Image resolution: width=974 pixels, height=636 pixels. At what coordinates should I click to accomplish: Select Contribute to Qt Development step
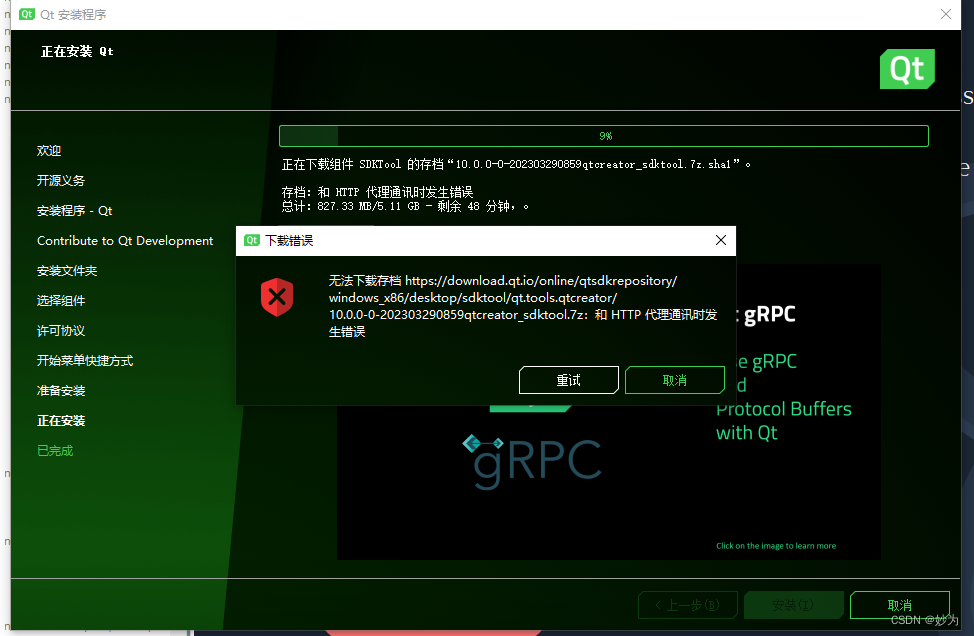pyautogui.click(x=125, y=241)
